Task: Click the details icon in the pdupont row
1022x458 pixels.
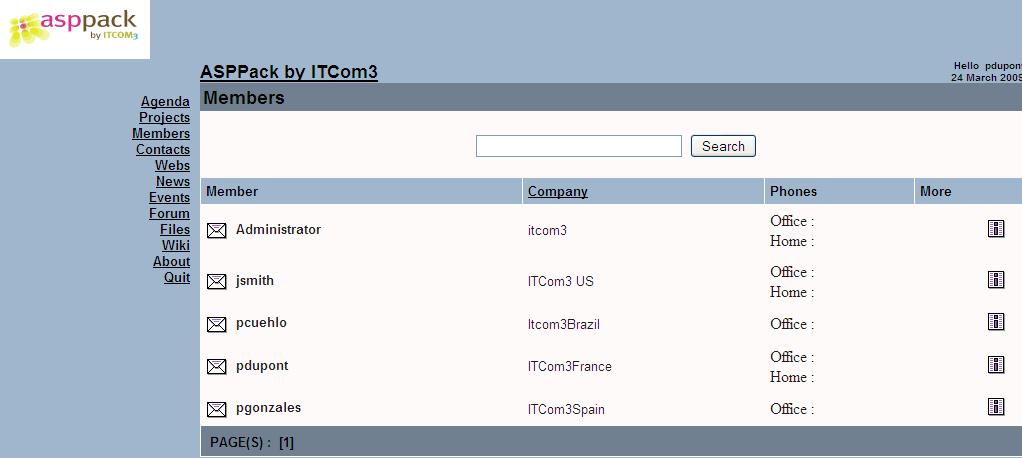Action: pos(996,364)
